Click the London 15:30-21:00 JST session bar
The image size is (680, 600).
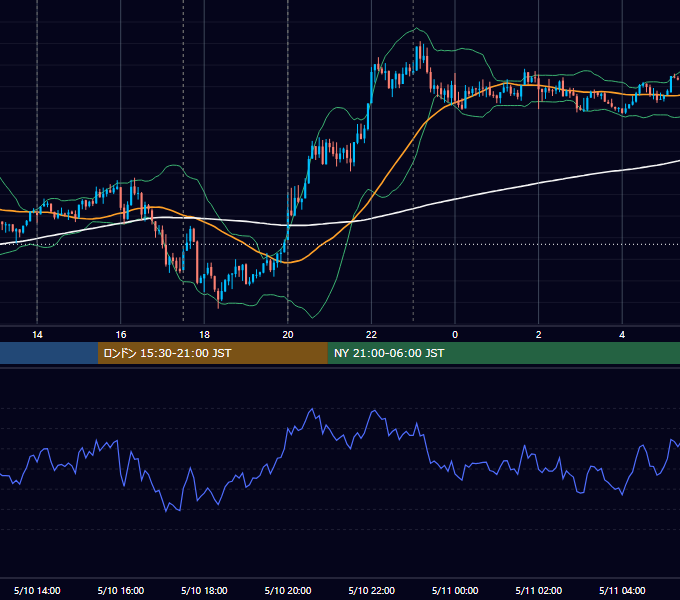pos(212,353)
